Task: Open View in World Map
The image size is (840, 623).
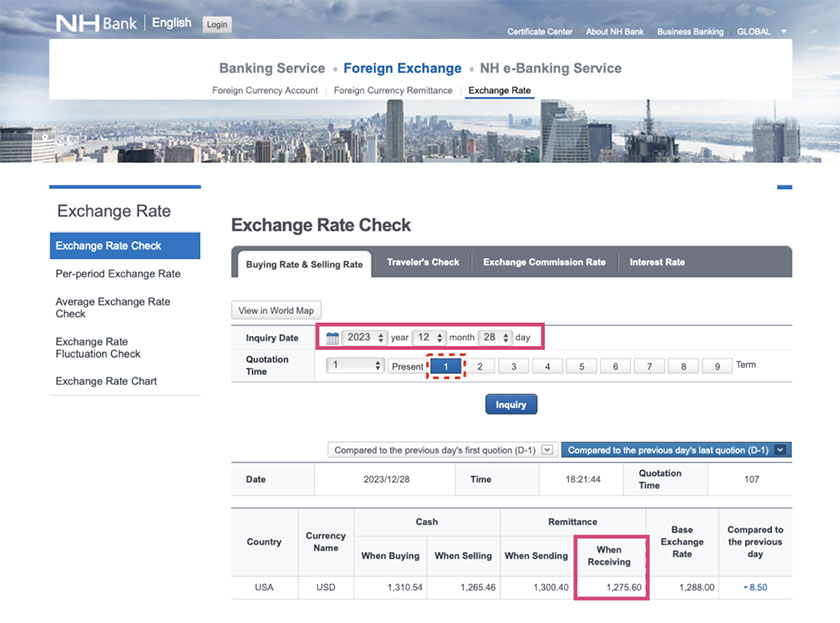Action: click(x=276, y=311)
